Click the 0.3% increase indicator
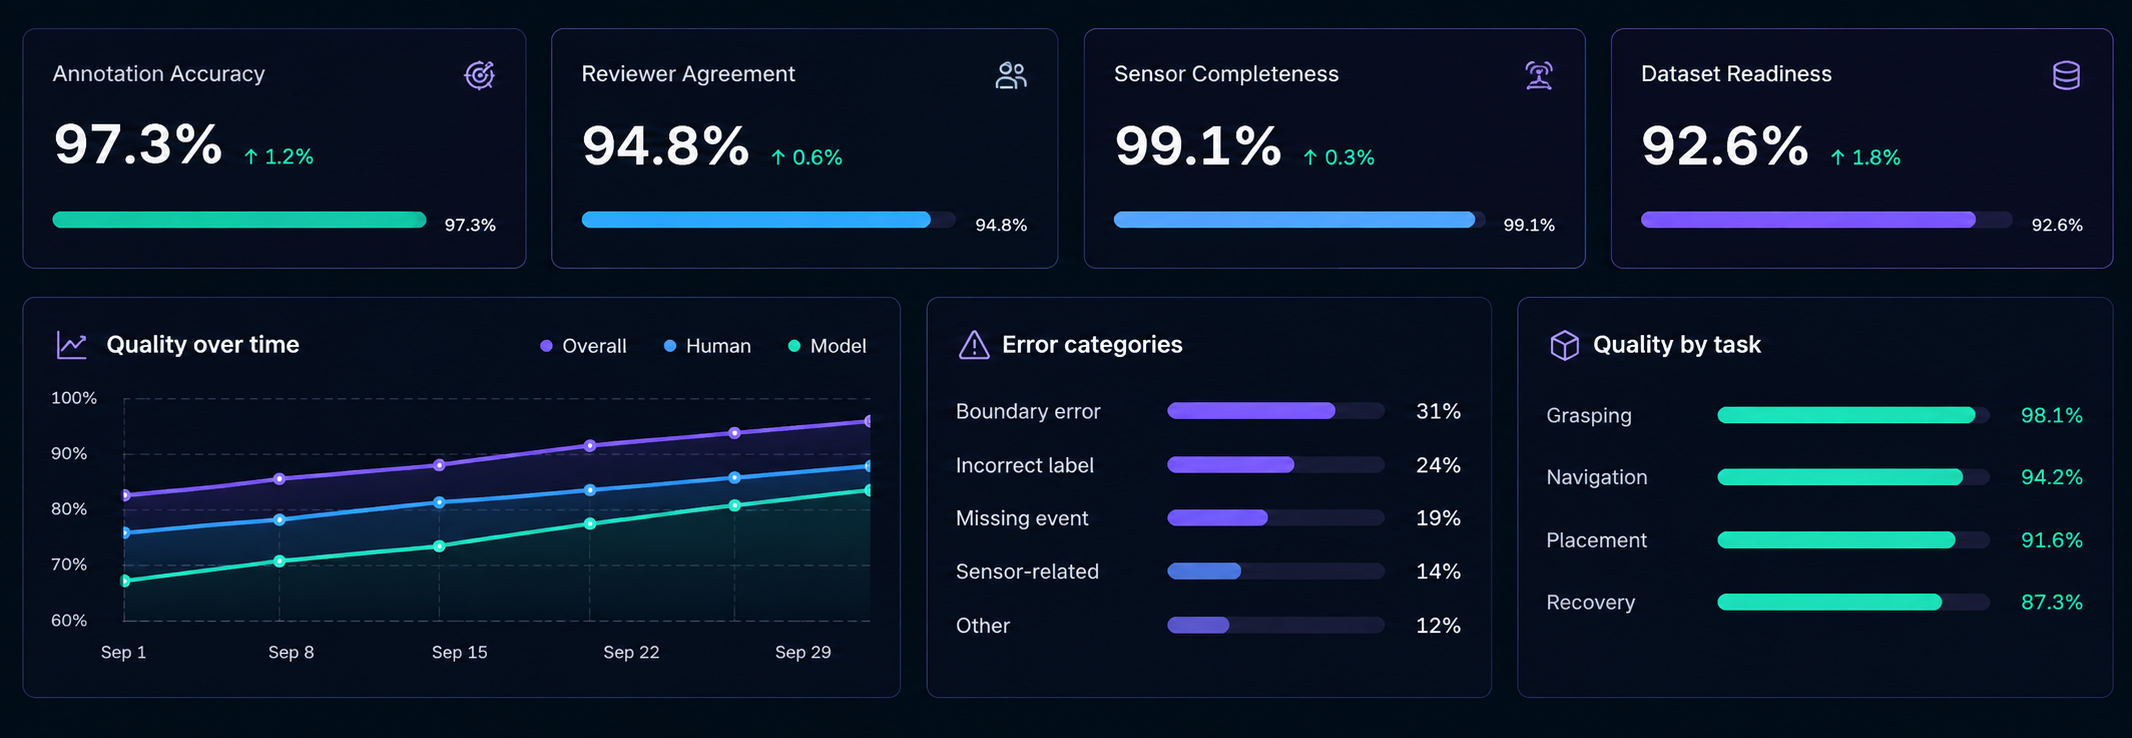The image size is (2132, 738). [x=1339, y=158]
